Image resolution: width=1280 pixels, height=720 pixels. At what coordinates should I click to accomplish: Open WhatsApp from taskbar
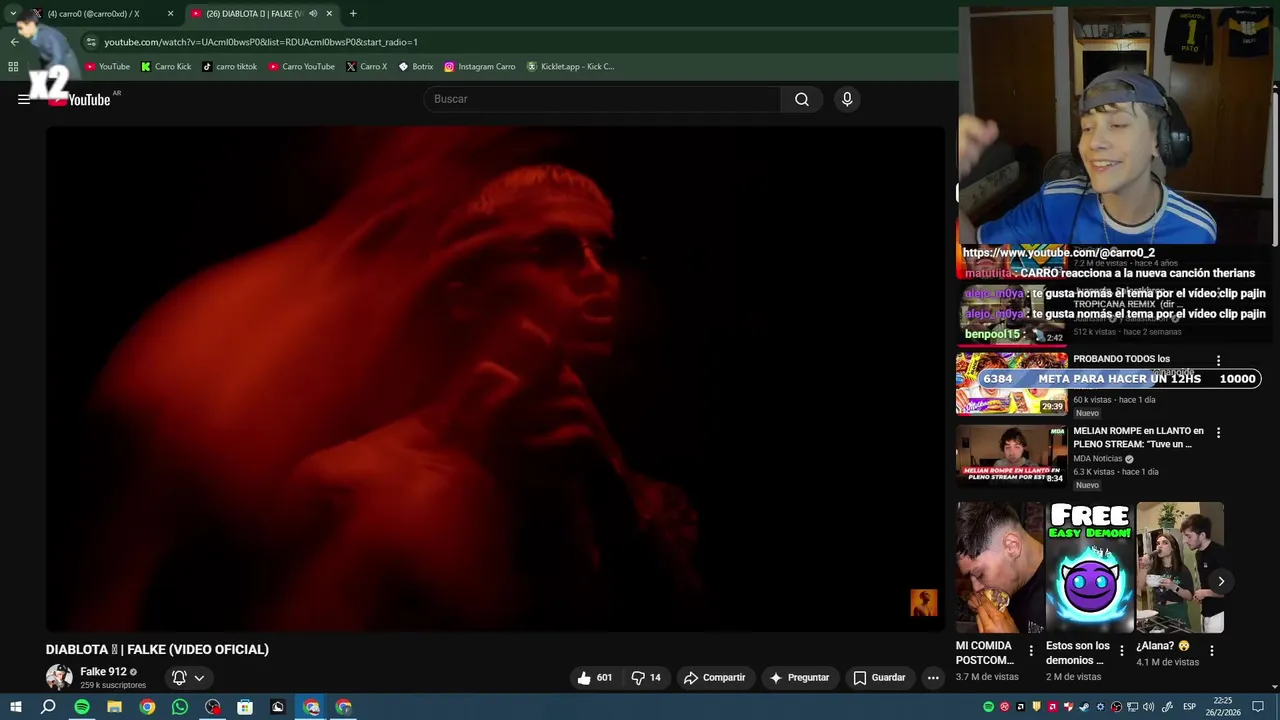click(x=180, y=707)
